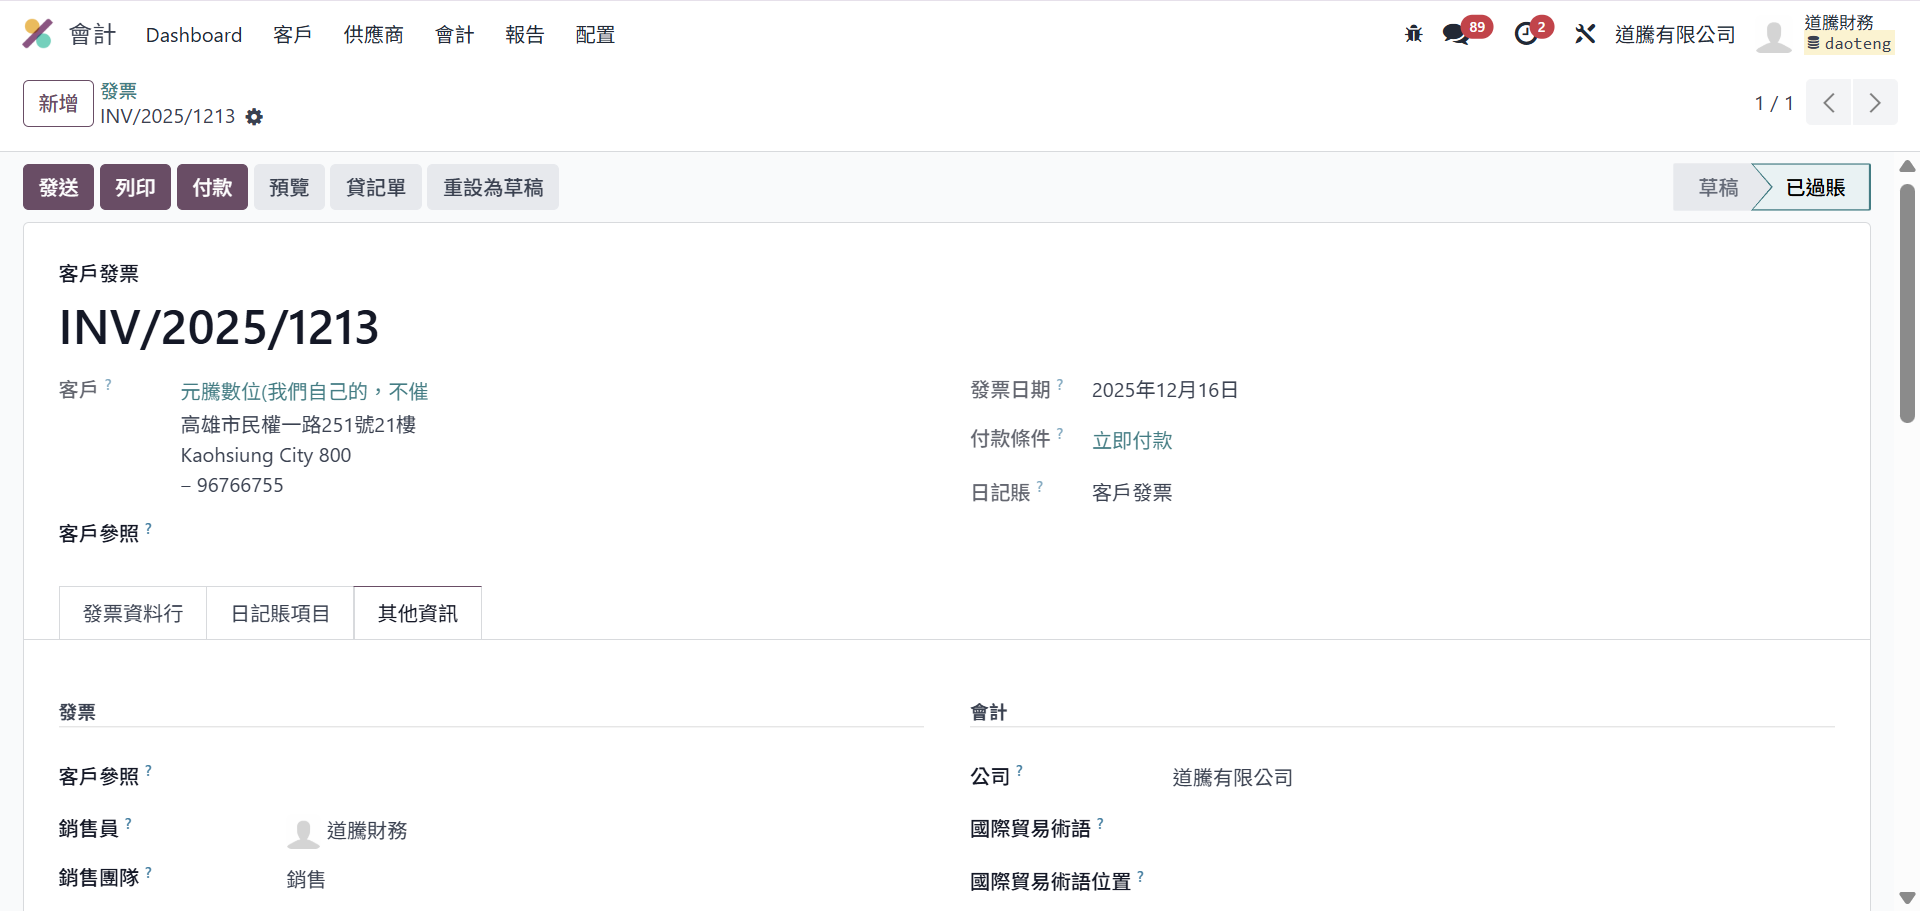Switch to the 發票資料行 tab
Image resolution: width=1920 pixels, height=911 pixels.
pyautogui.click(x=133, y=613)
